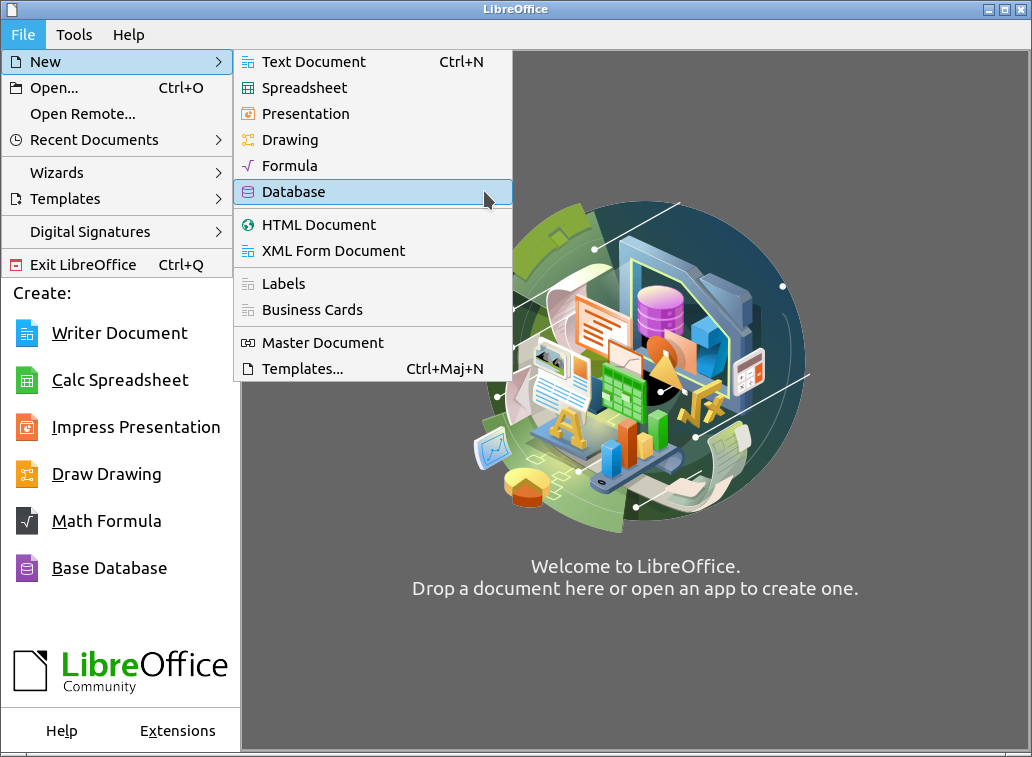The width and height of the screenshot is (1032, 757).
Task: Click the Ctrl+O shortcut text
Action: (181, 88)
